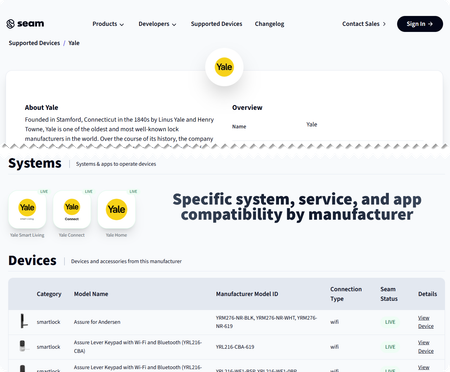Expand the Developers menu
The width and height of the screenshot is (450, 372).
(157, 24)
